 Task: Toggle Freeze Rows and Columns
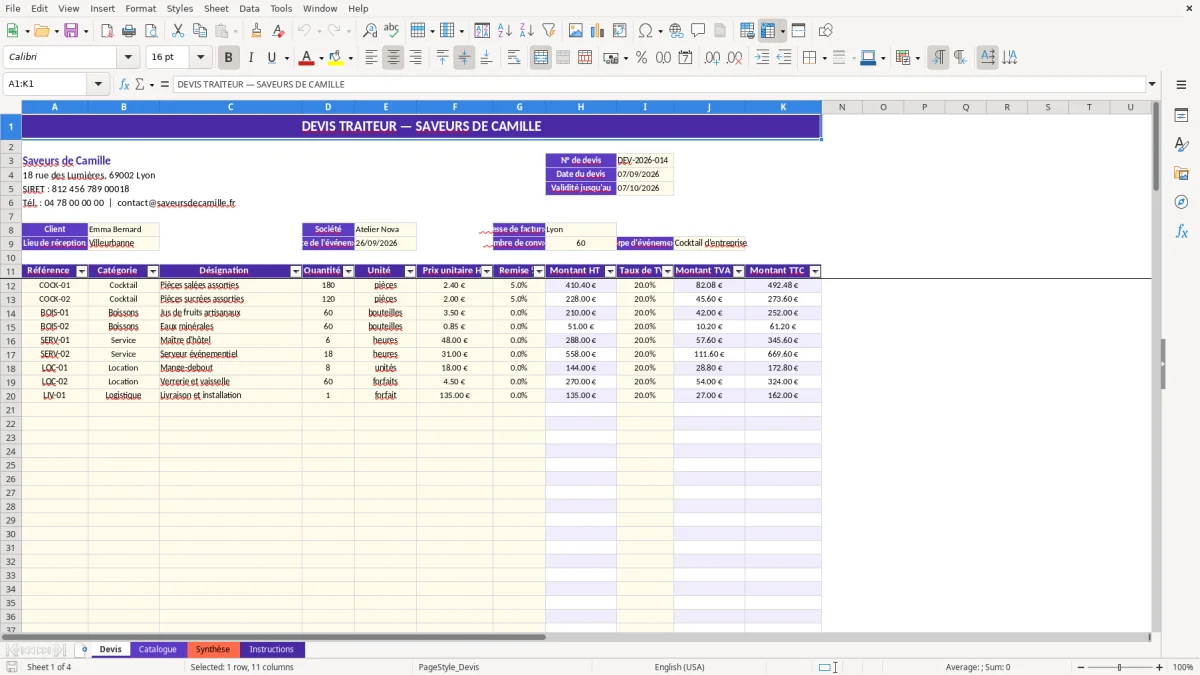pos(768,30)
